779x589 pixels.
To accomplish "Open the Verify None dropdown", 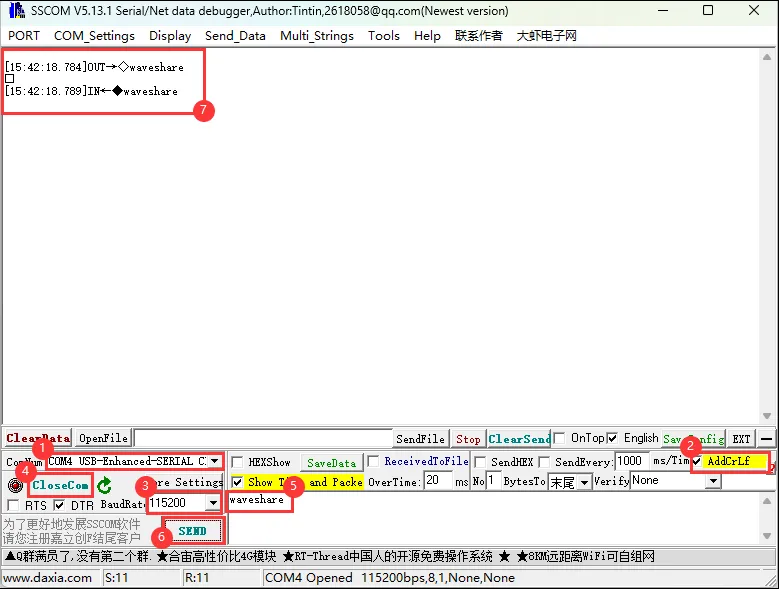I will coord(712,482).
